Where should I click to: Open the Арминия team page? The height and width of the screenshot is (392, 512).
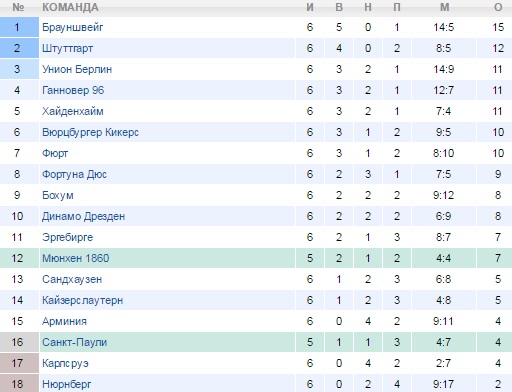pos(64,321)
